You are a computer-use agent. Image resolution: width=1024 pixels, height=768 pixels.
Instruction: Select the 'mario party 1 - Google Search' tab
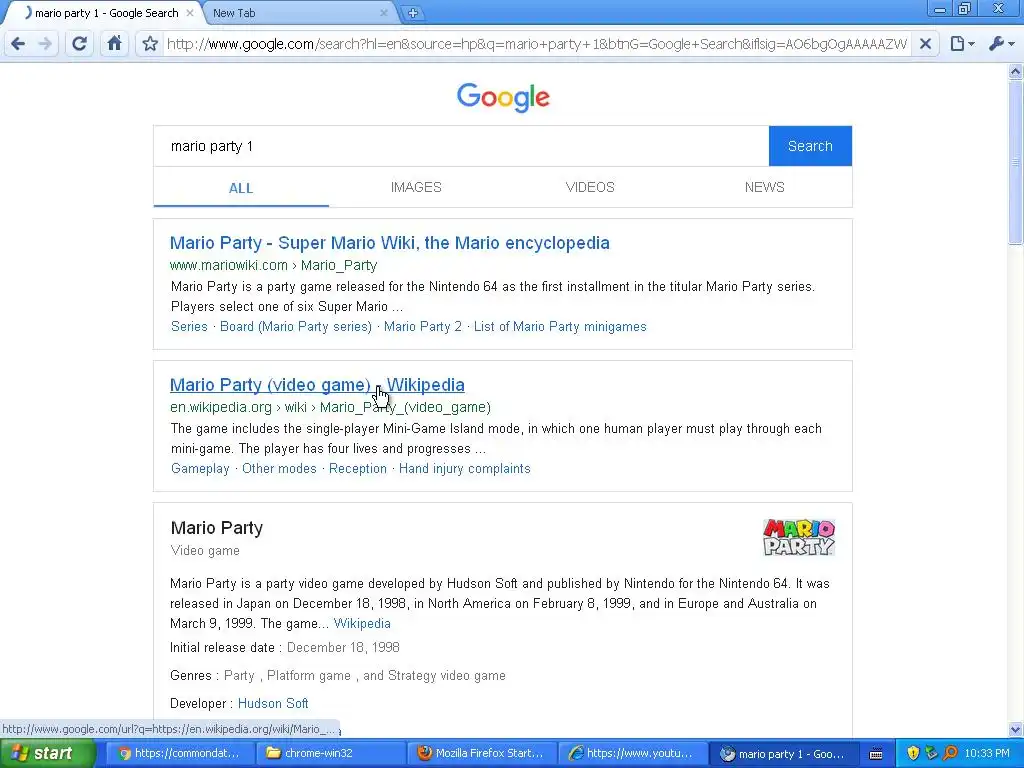104,13
